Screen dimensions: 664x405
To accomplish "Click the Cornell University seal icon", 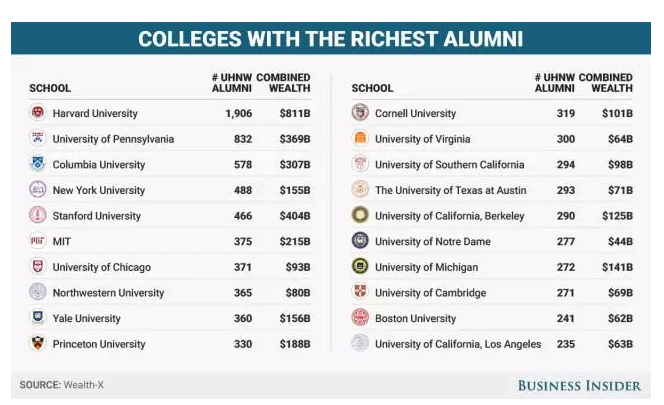I will click(x=360, y=113).
